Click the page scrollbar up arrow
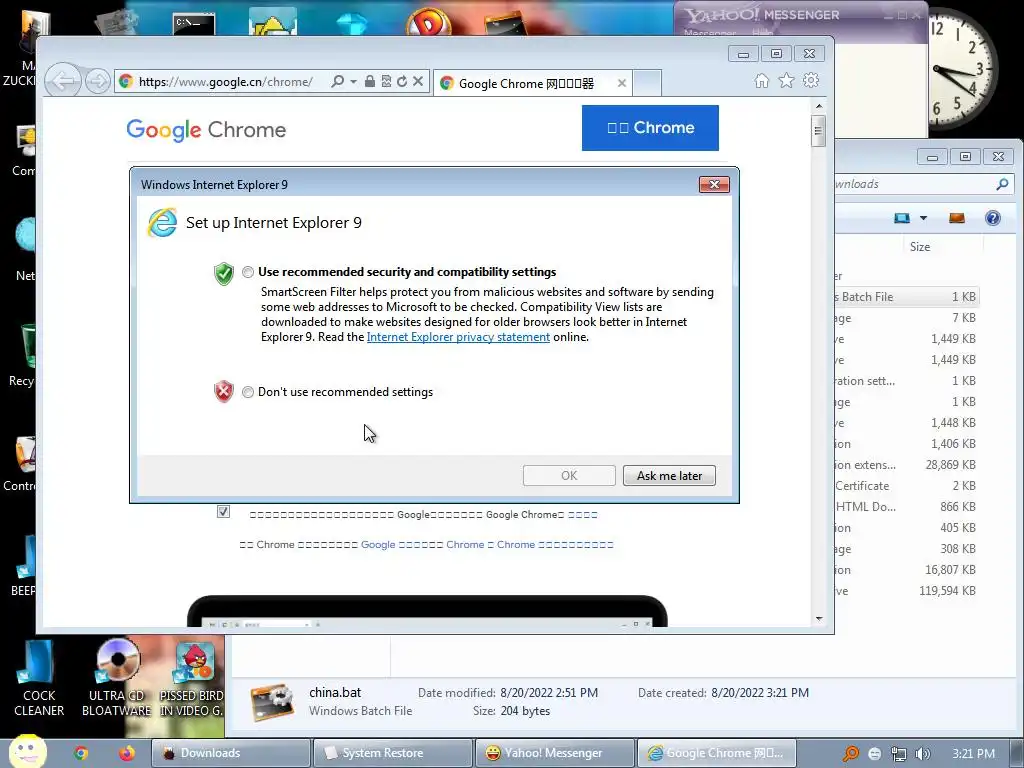The height and width of the screenshot is (768, 1024). coord(819,106)
